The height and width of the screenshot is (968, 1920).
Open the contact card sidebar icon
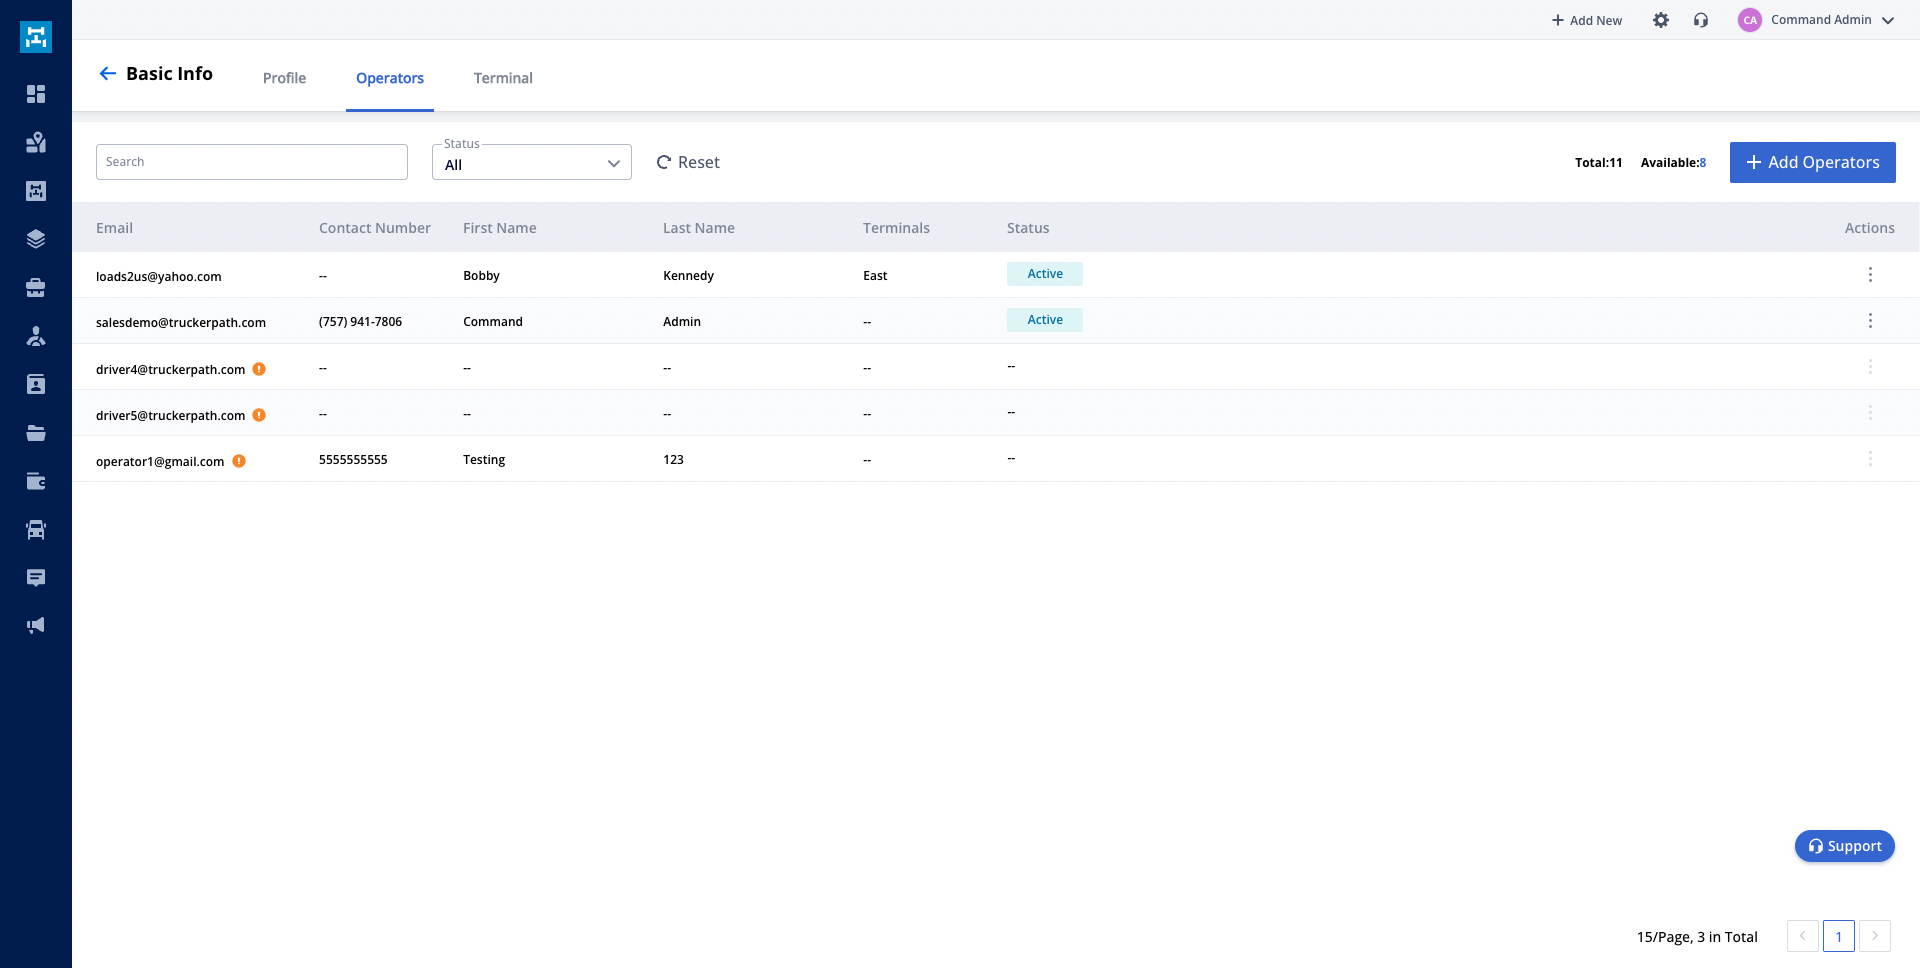(x=36, y=385)
